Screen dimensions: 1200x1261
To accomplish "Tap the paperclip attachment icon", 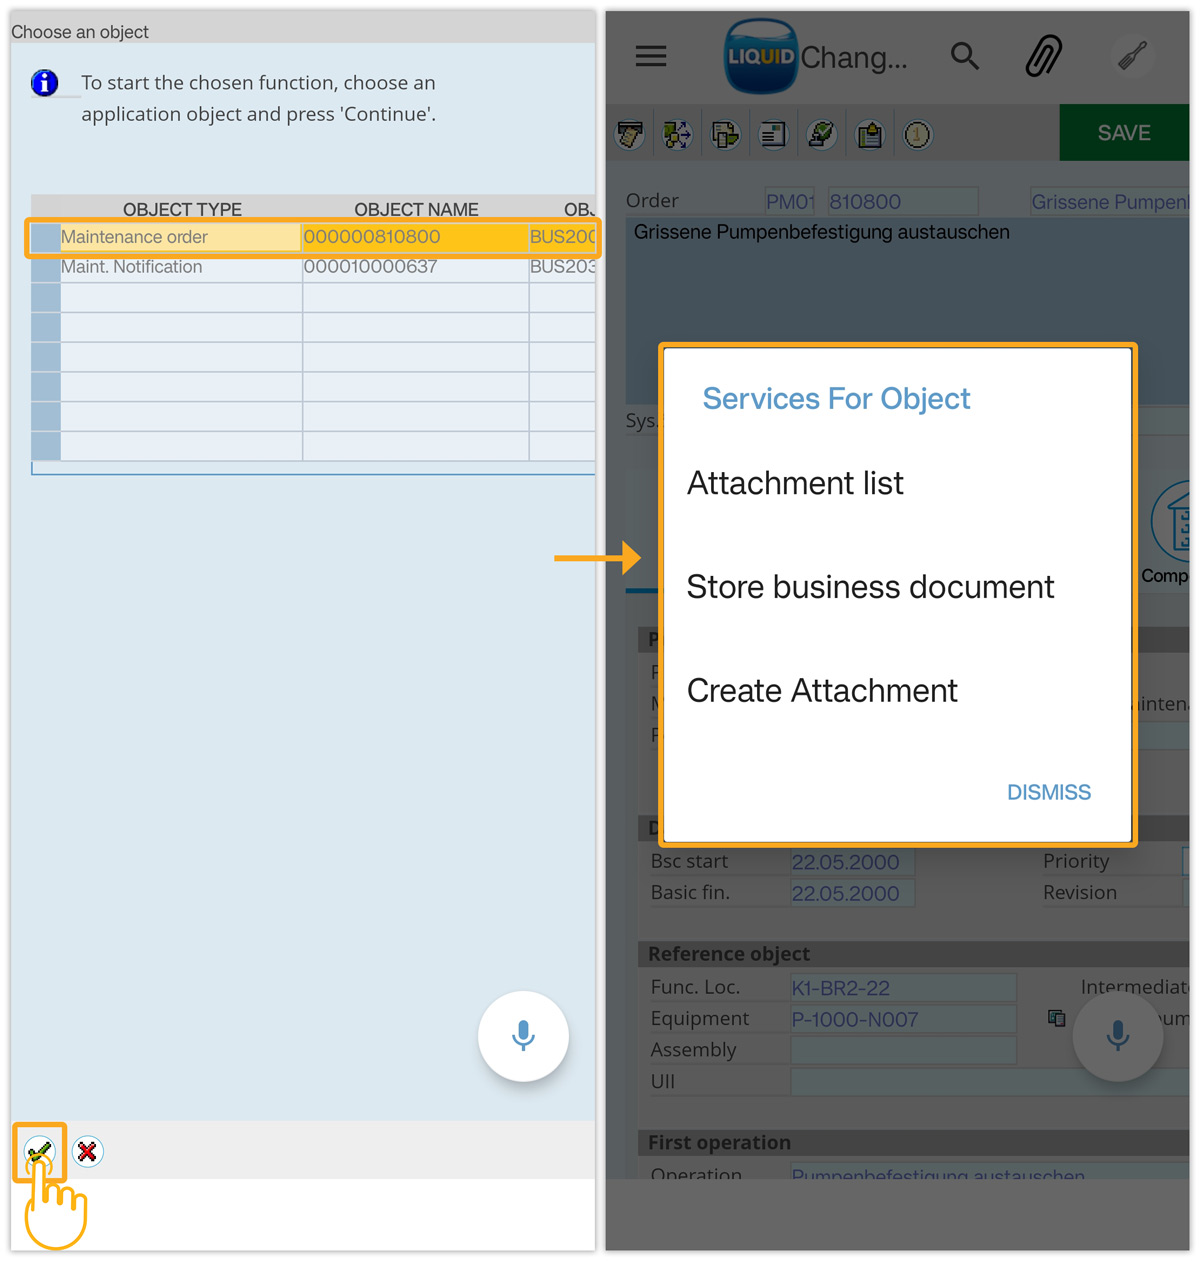I will pyautogui.click(x=1043, y=56).
